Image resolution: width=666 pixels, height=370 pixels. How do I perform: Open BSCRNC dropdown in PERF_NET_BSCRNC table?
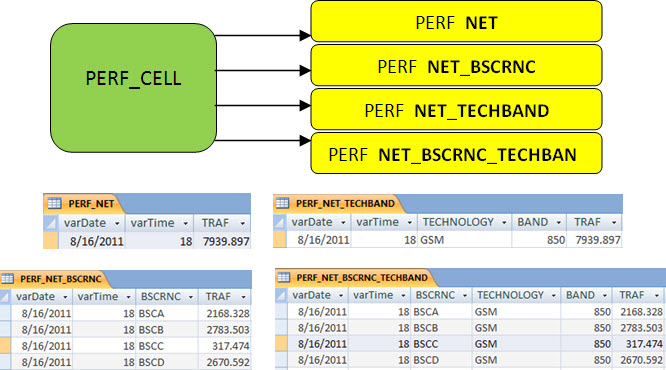click(x=191, y=297)
